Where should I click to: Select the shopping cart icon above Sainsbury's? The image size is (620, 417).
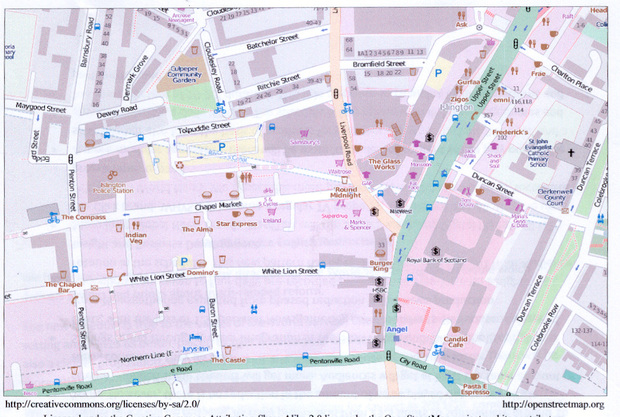[304, 133]
